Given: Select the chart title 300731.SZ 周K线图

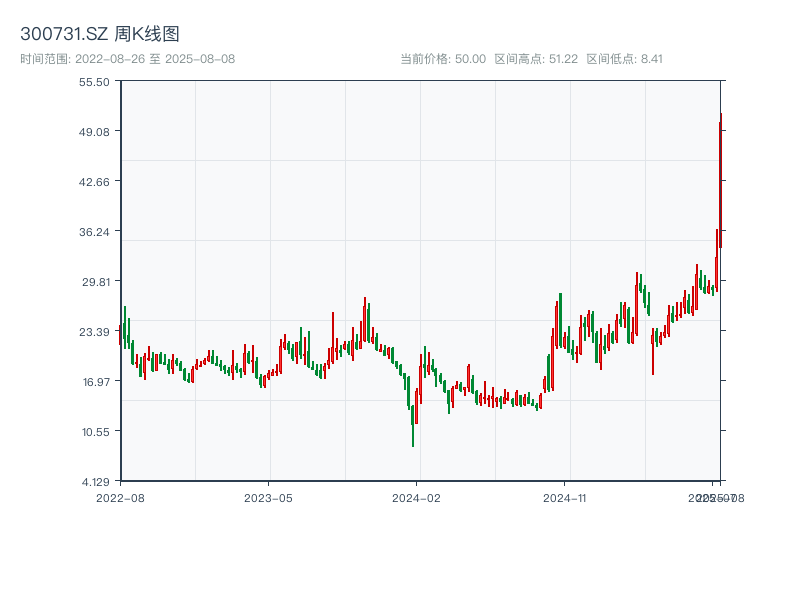Looking at the screenshot, I should click(99, 34).
